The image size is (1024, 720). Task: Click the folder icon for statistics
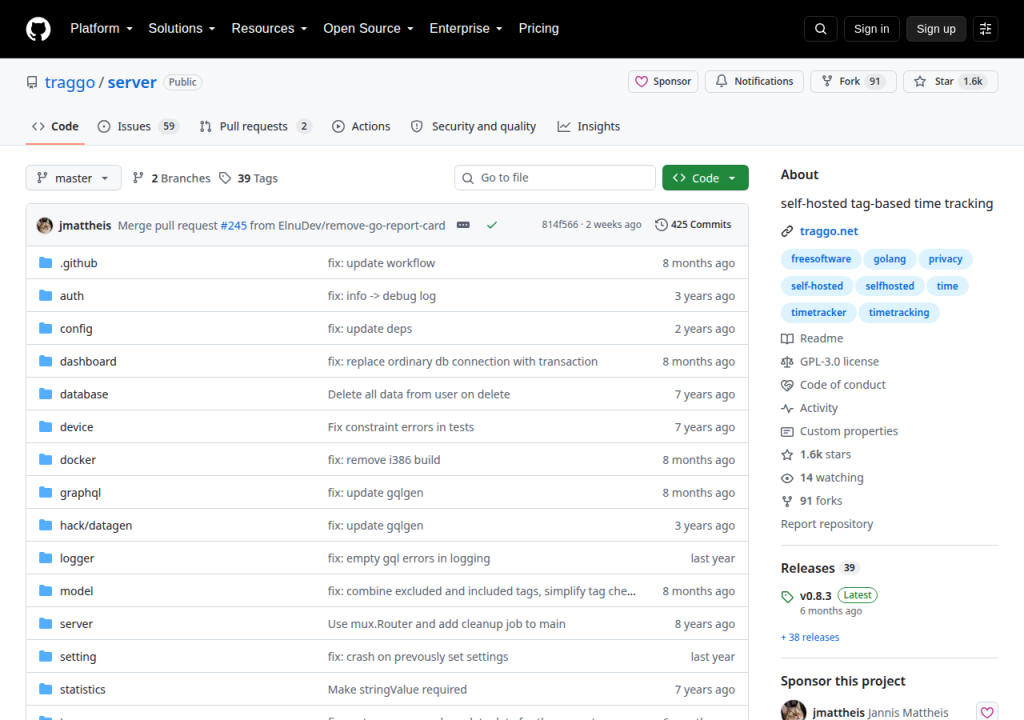(45, 689)
